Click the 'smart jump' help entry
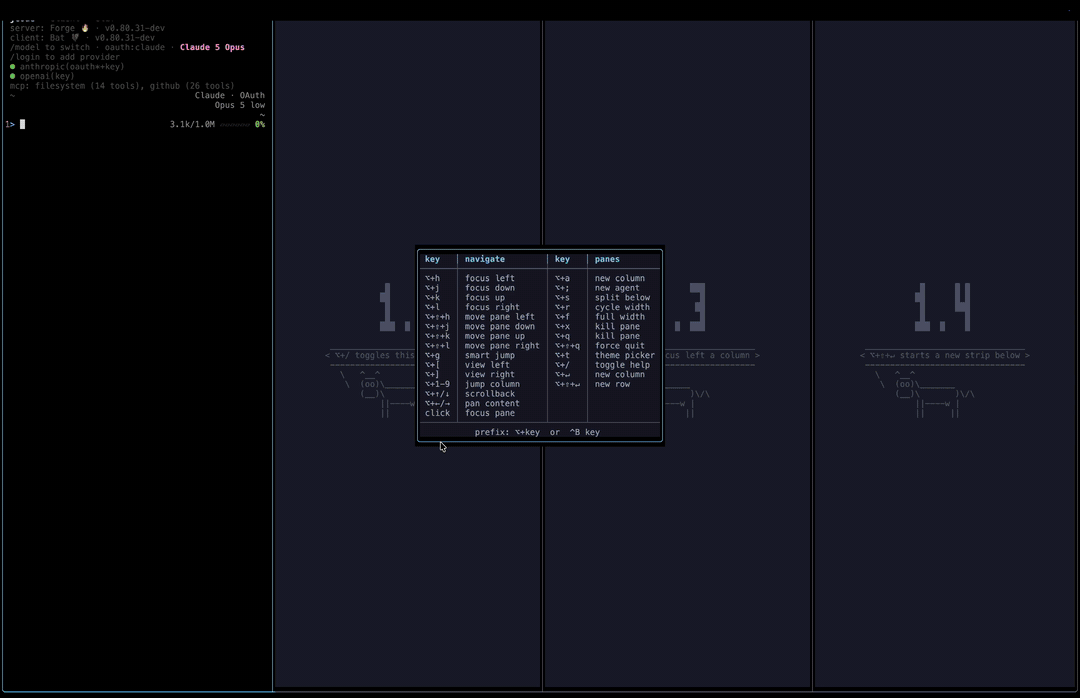Screen dimensions: 1080x698 tap(490, 356)
